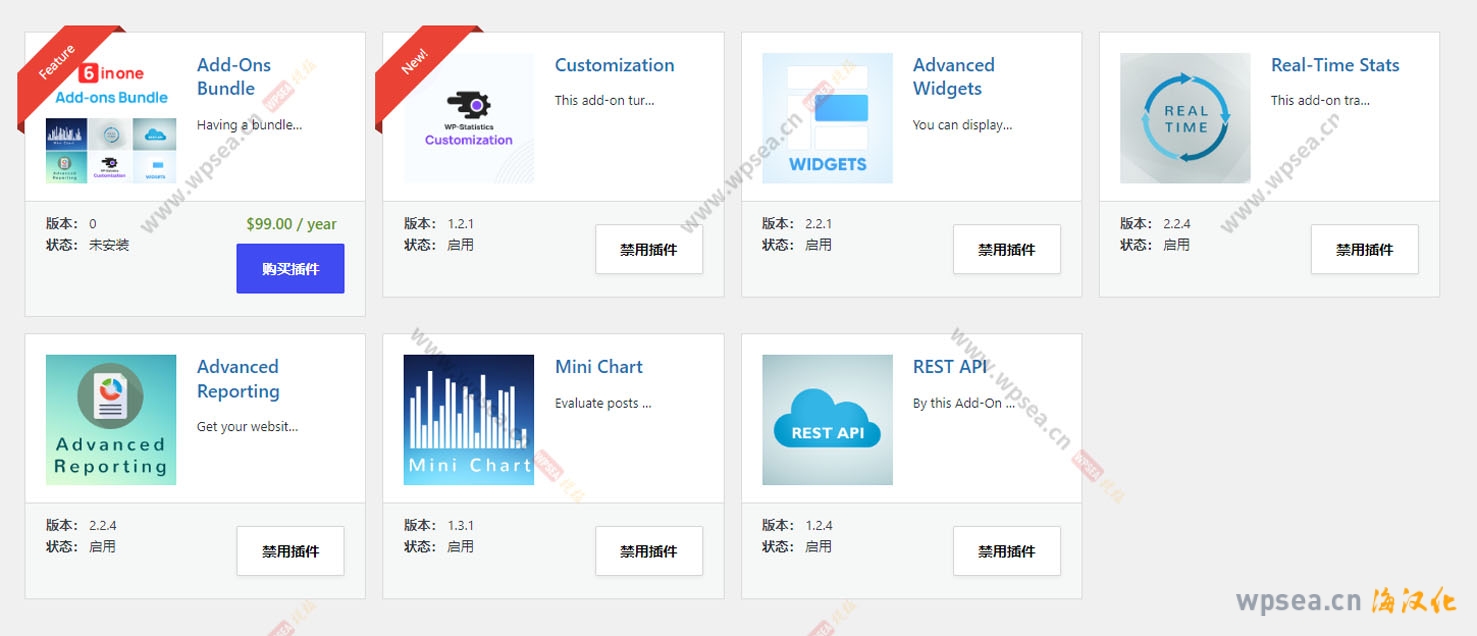Viewport: 1477px width, 636px height.
Task: Click the 启用 status on the Real-Time Stats card
Action: coord(1176,245)
